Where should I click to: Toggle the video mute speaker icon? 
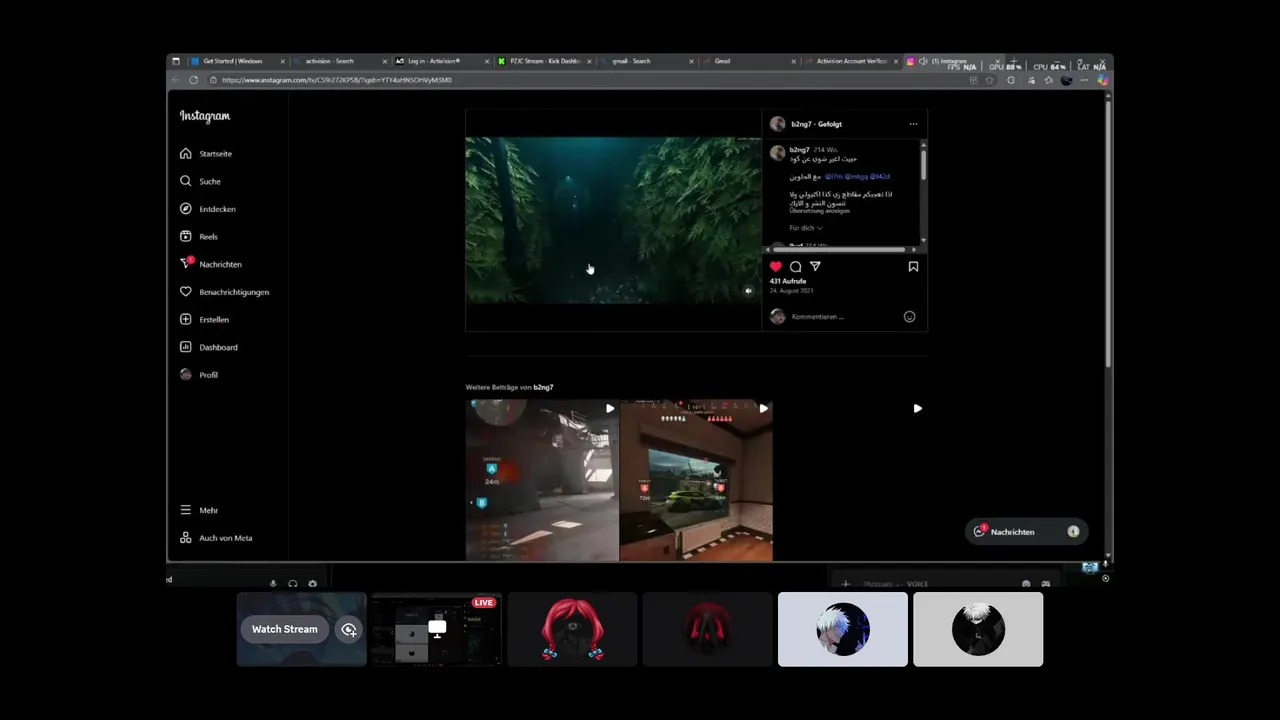click(x=748, y=291)
